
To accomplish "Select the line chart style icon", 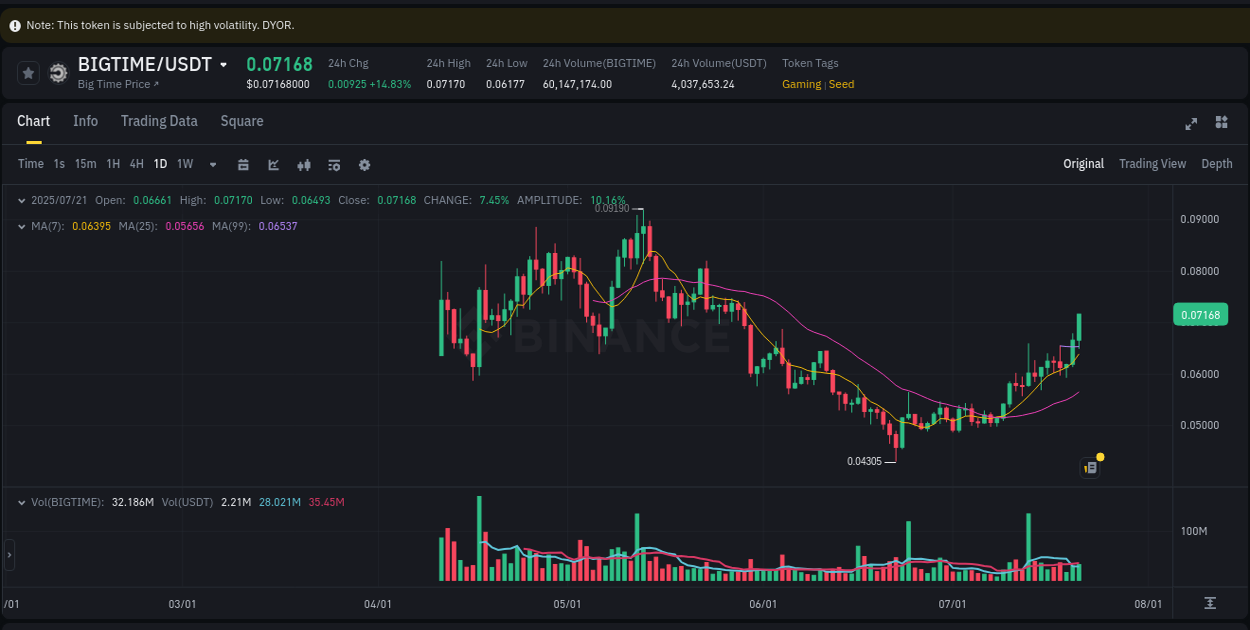I will (273, 164).
